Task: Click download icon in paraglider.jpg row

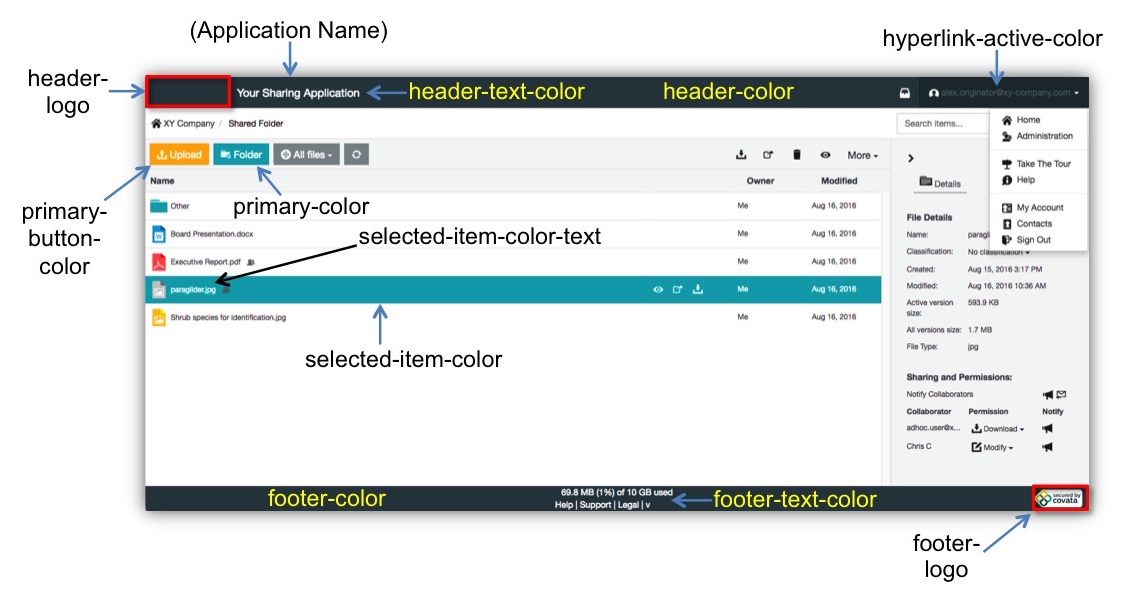Action: click(x=698, y=290)
